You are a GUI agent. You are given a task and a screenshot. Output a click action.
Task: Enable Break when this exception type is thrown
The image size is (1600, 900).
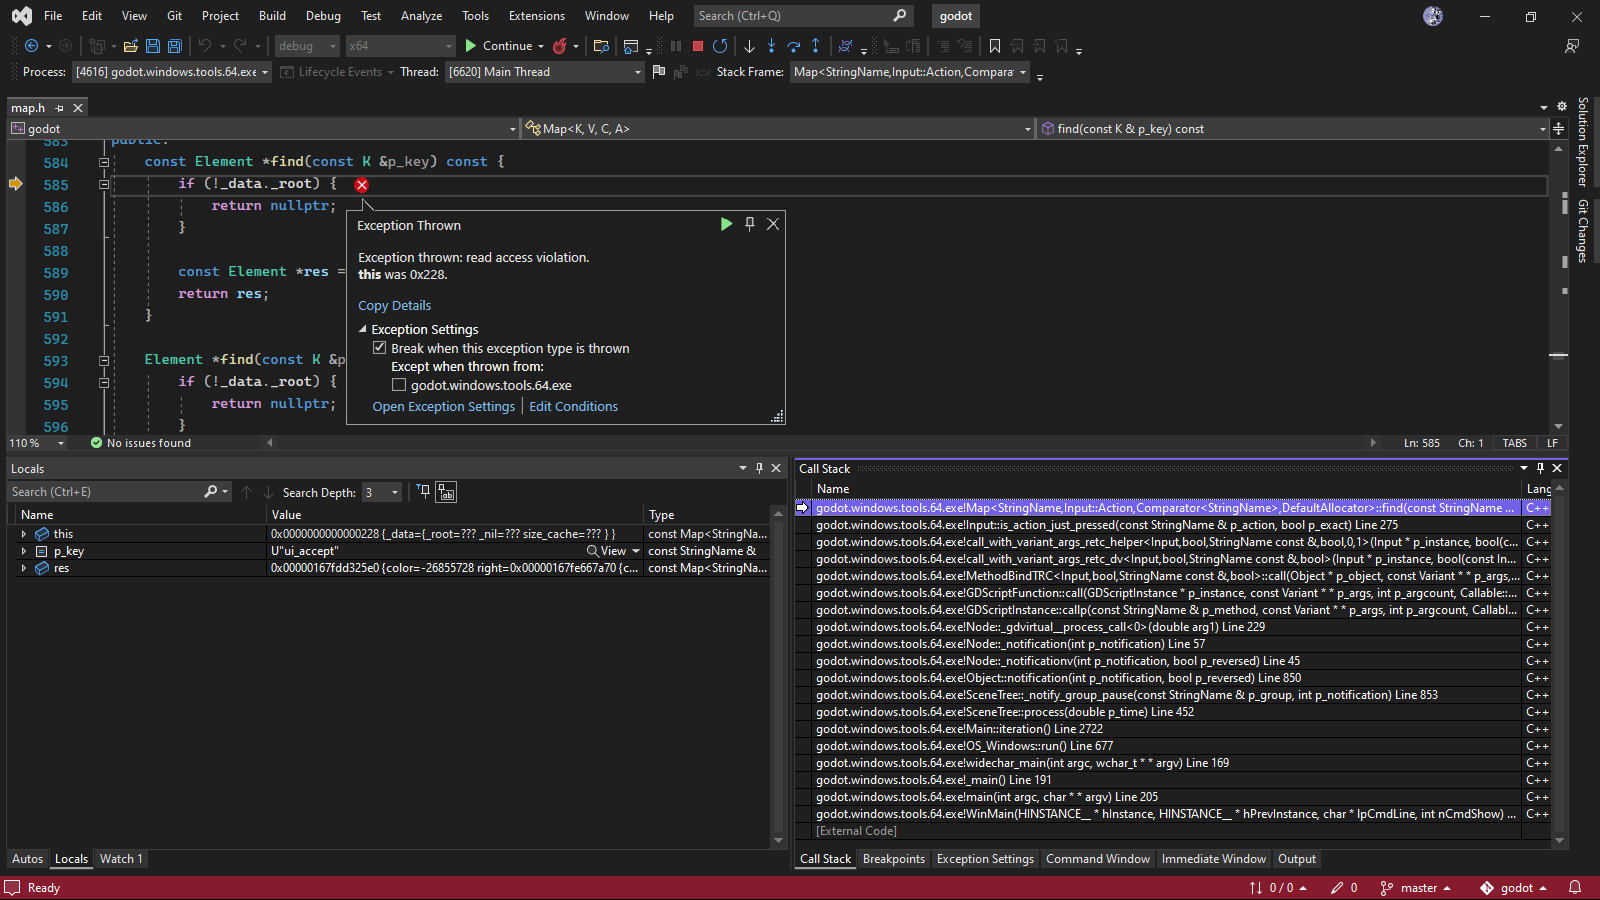(x=380, y=348)
